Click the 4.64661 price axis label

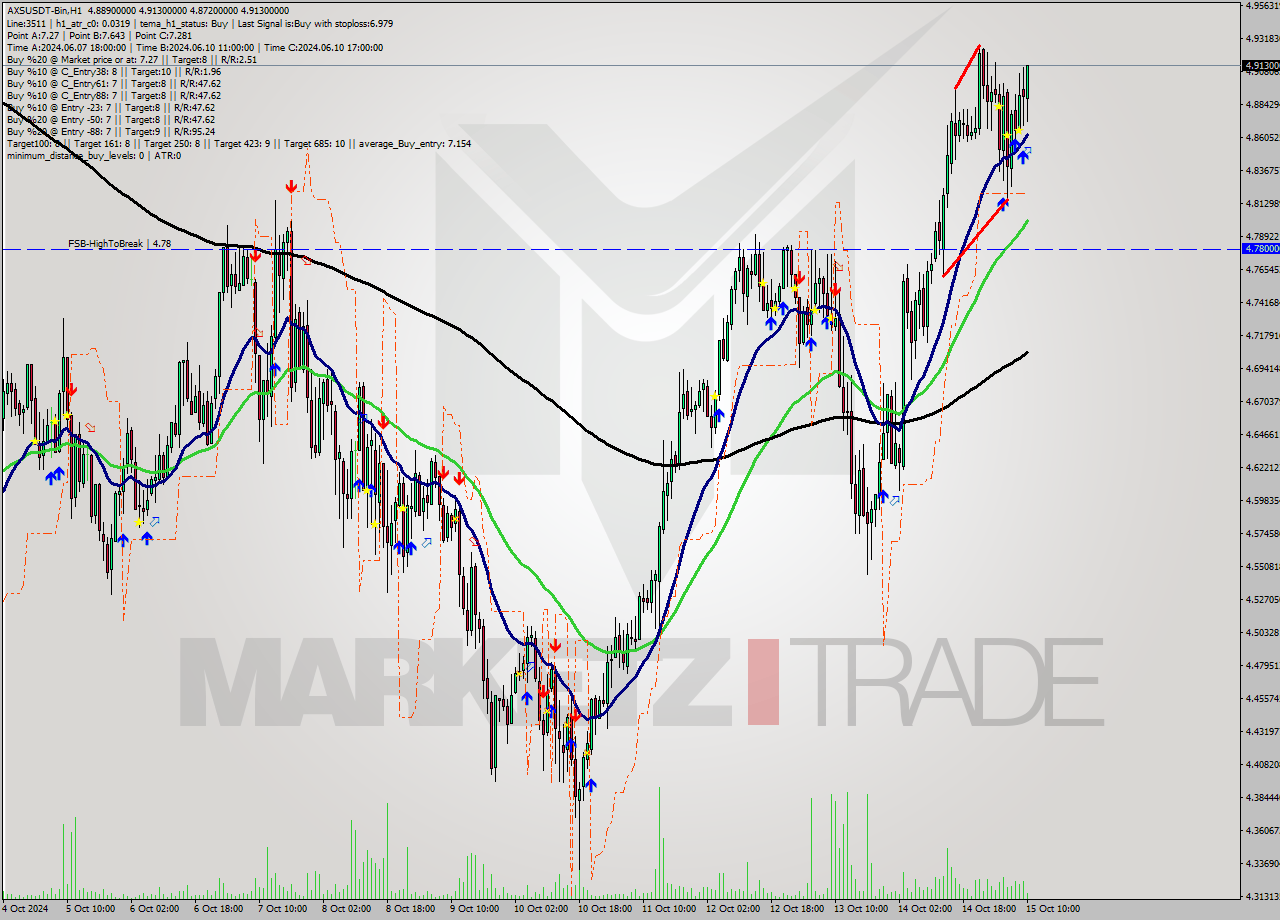coord(1261,434)
